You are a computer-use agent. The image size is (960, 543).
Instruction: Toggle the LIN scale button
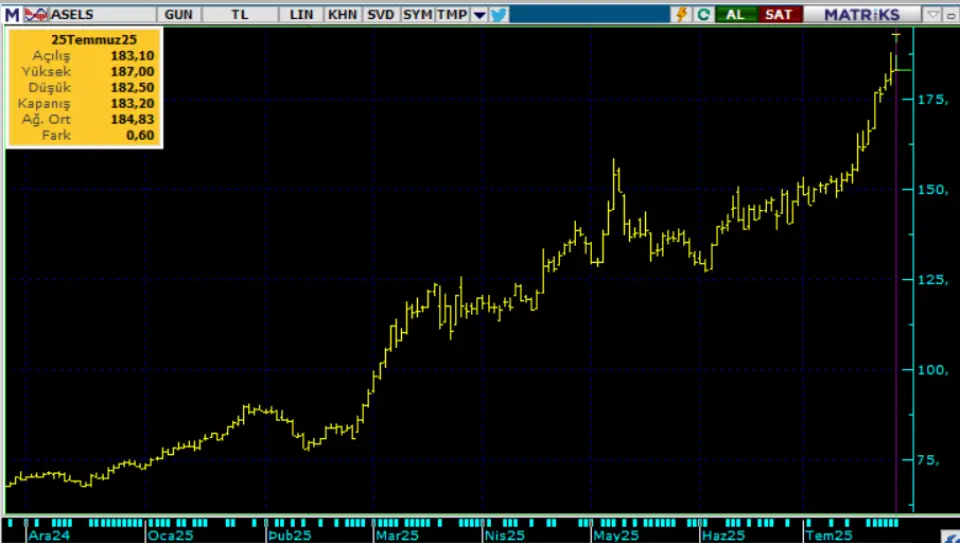[301, 15]
